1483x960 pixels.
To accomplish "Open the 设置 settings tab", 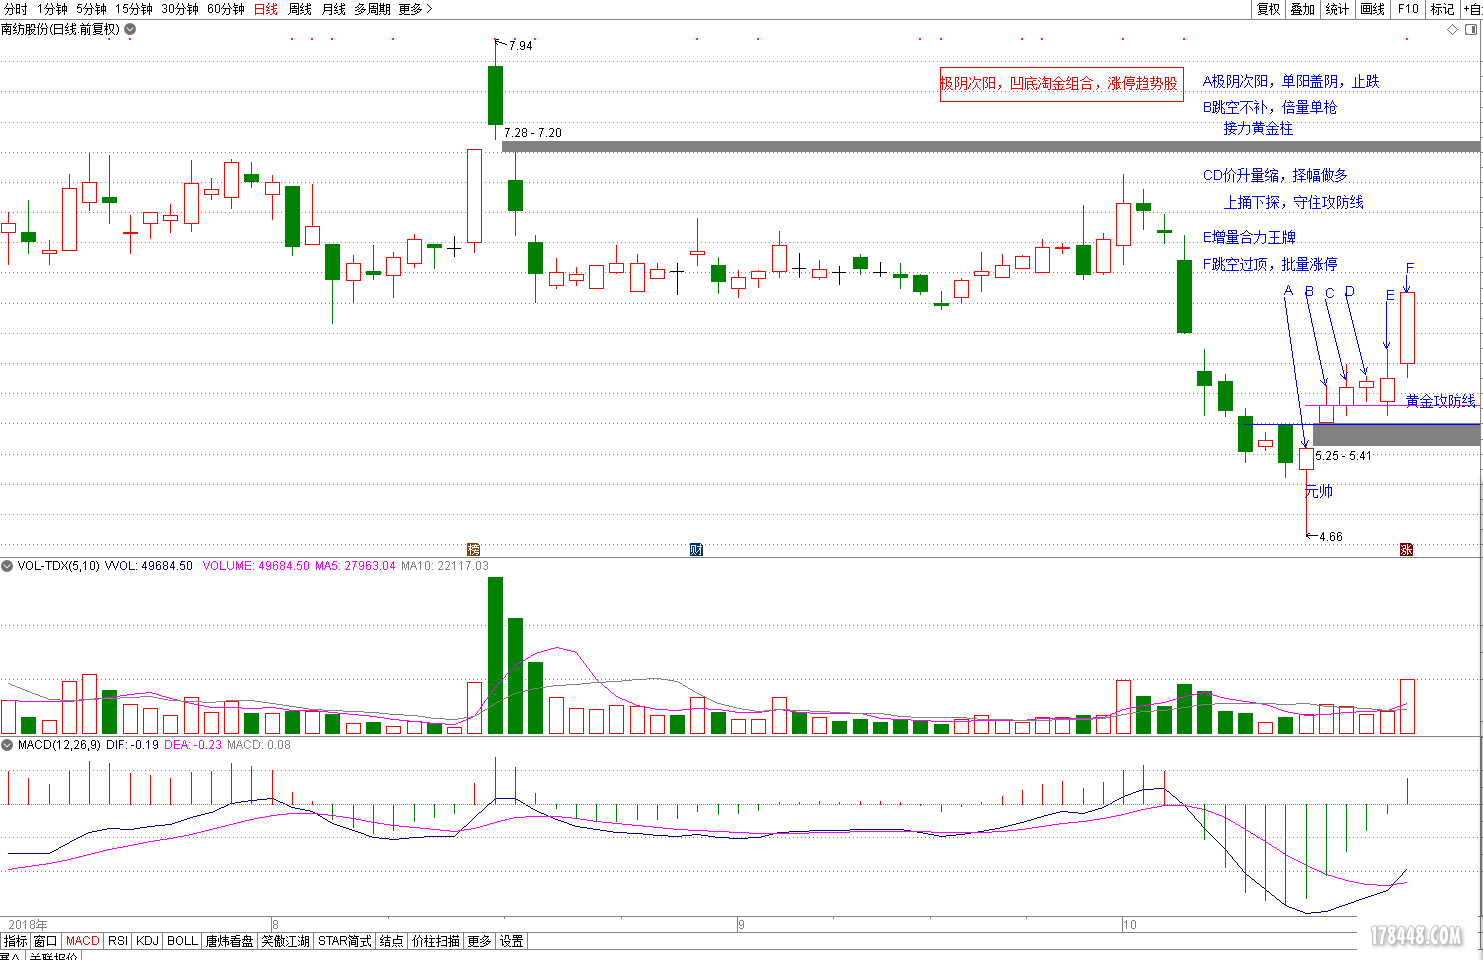I will (512, 941).
